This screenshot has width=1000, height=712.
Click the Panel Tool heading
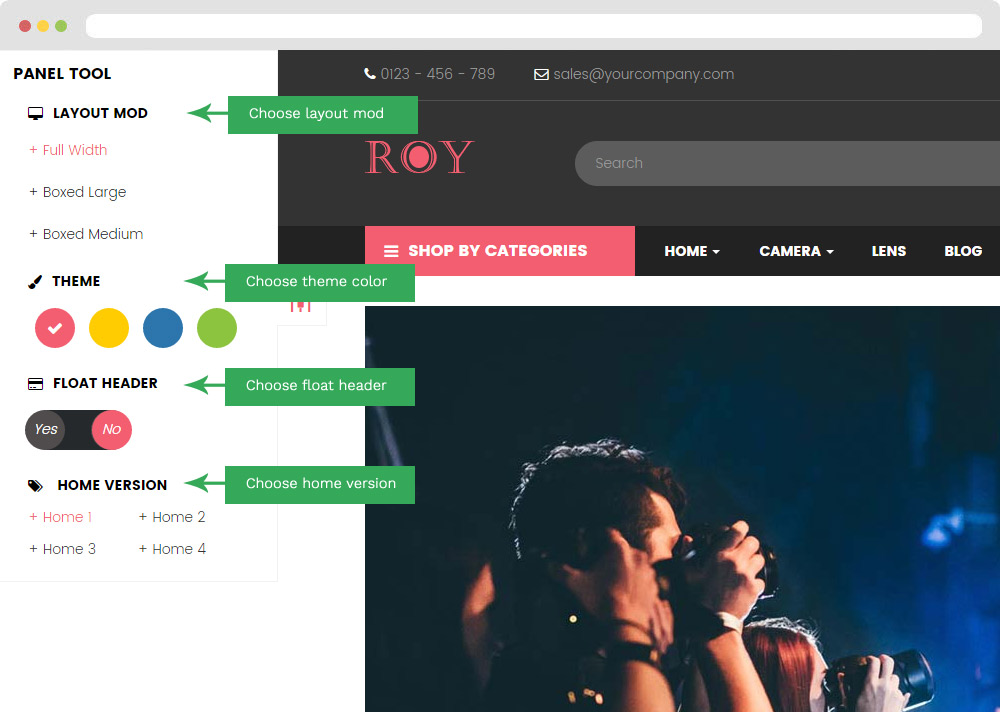(62, 73)
